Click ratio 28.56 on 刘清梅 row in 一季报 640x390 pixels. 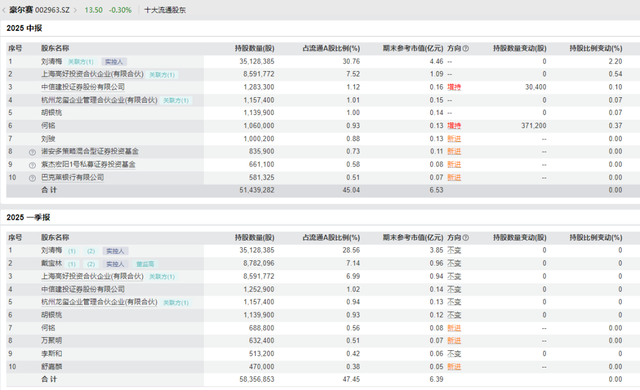coord(351,250)
